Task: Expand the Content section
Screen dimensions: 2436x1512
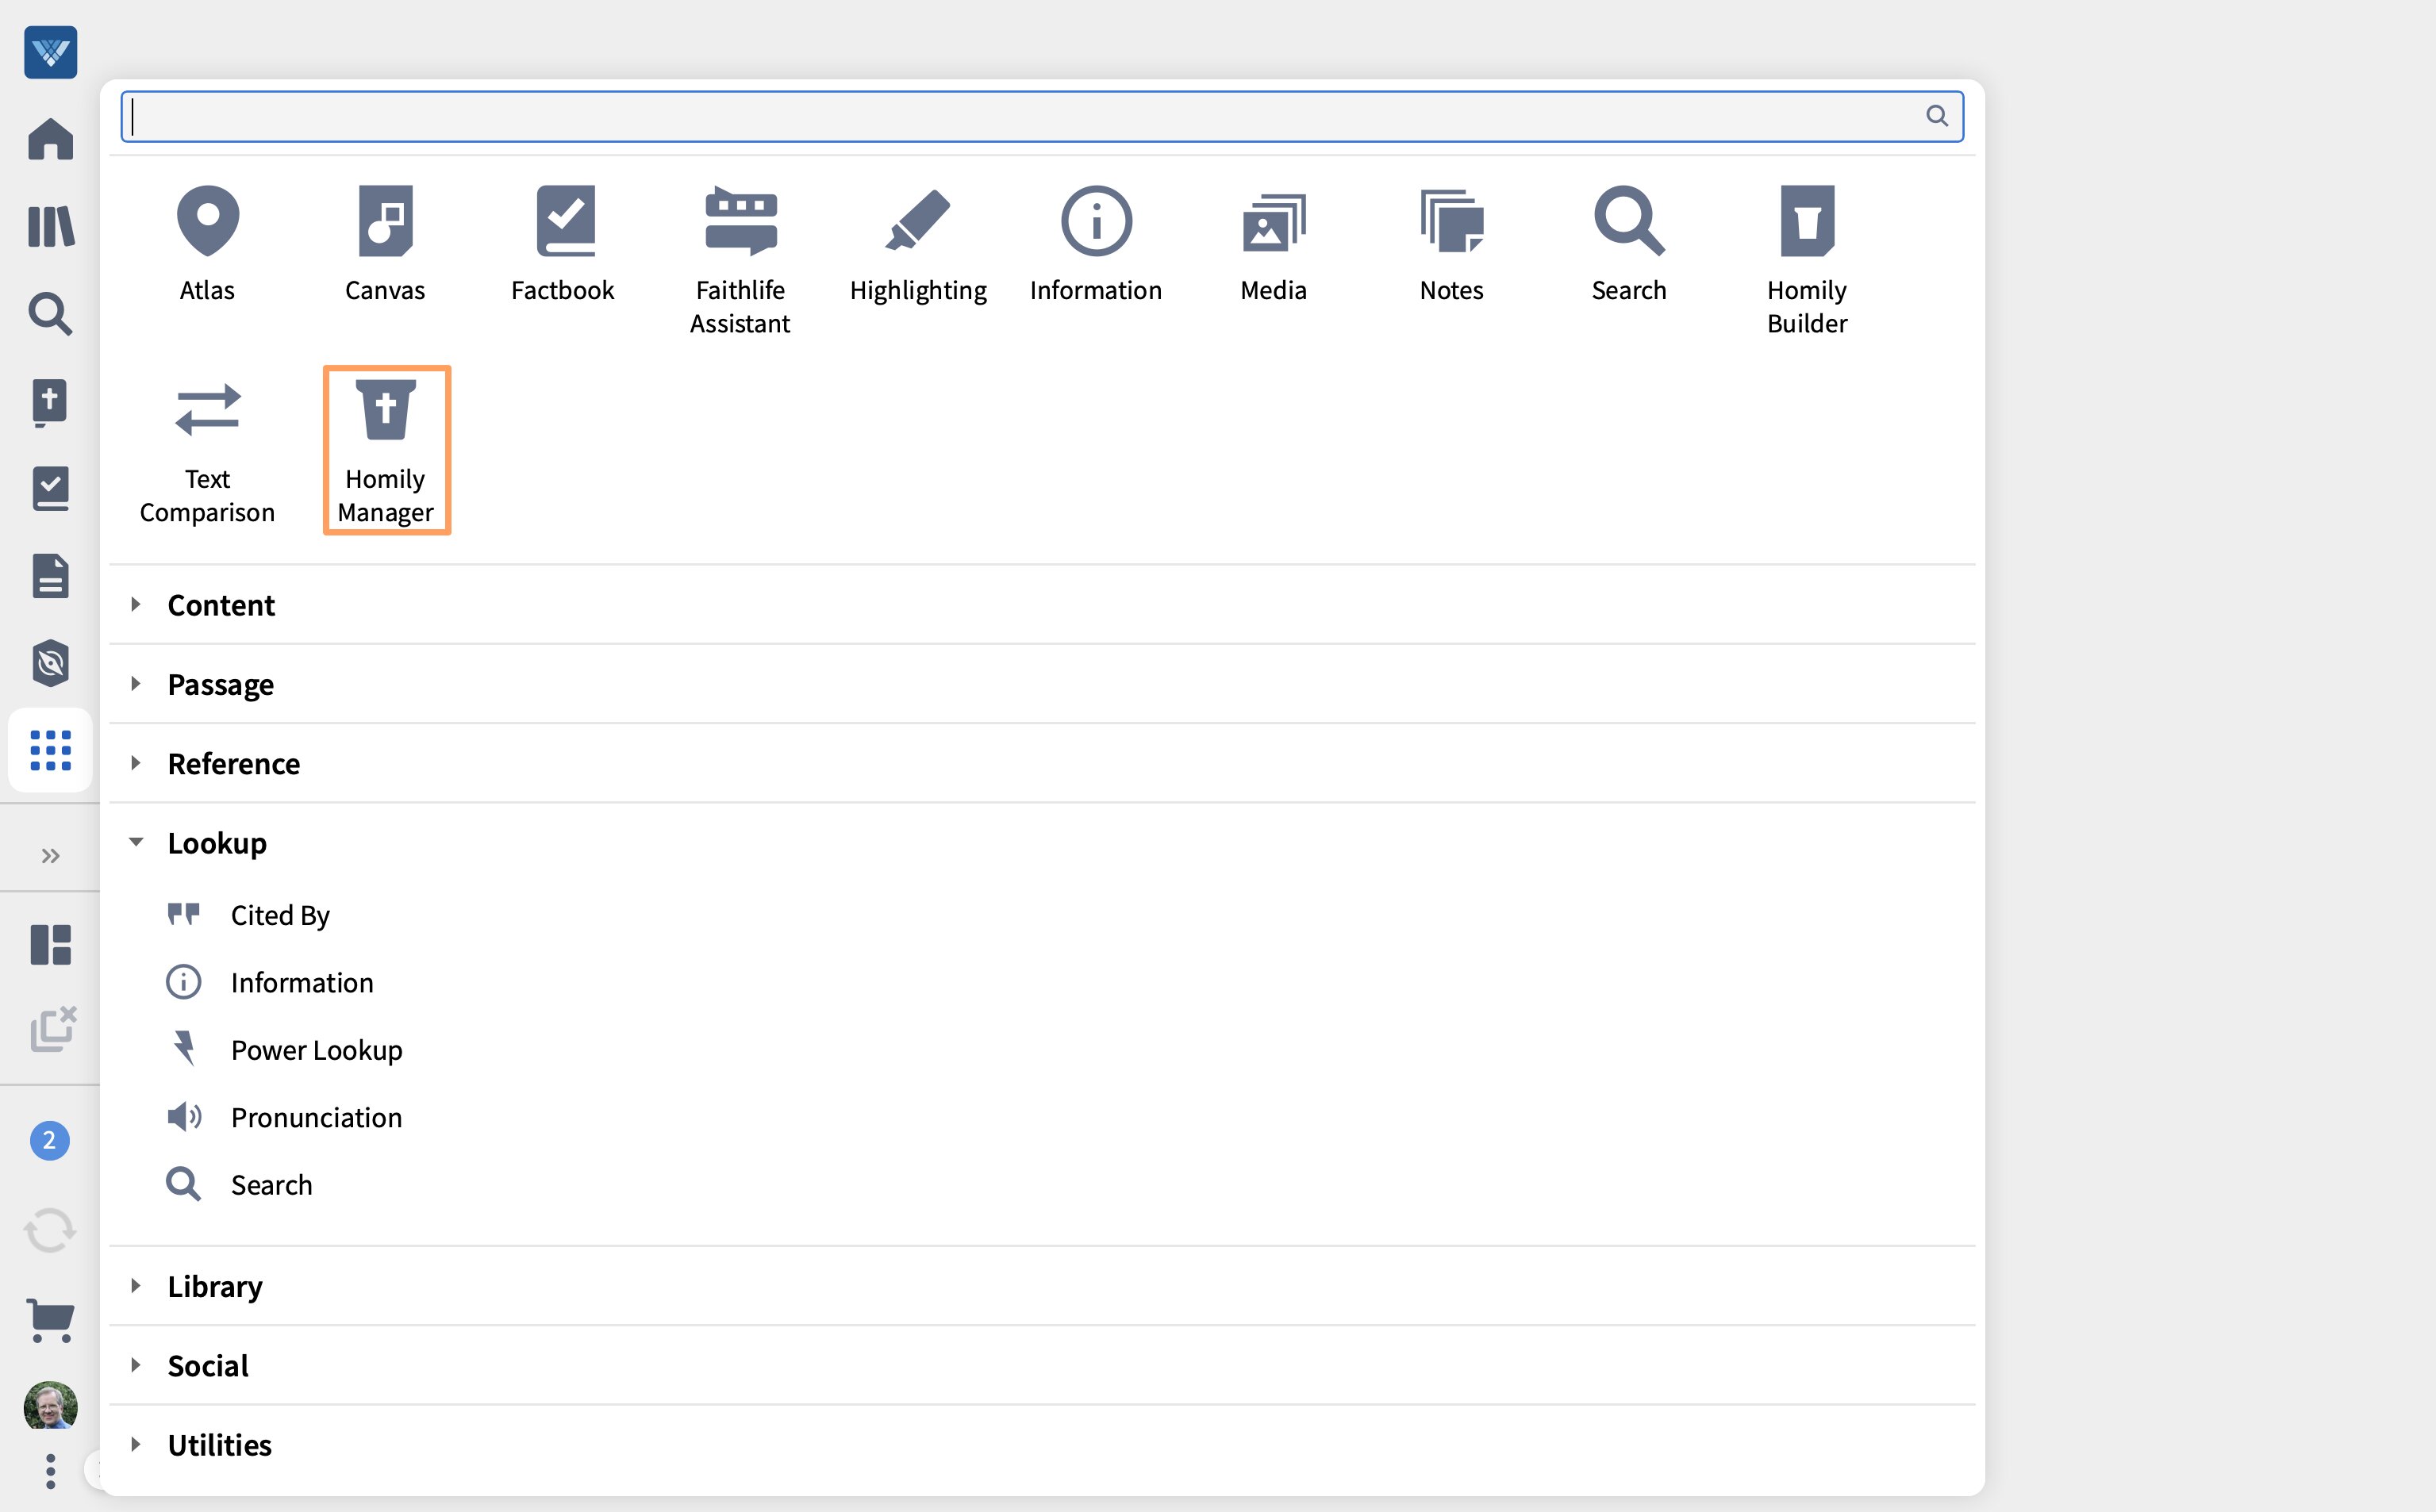Action: tap(1042, 605)
